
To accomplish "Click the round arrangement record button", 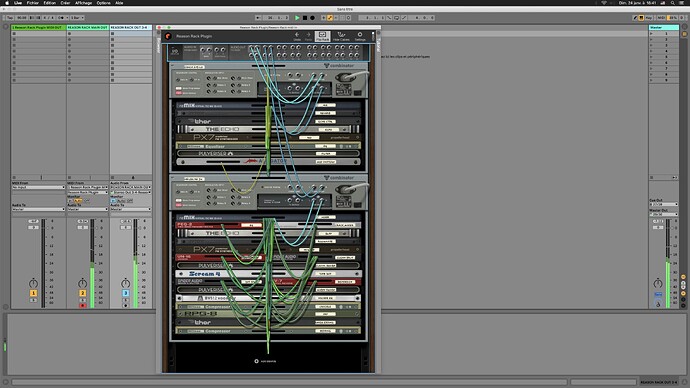I will [312, 18].
